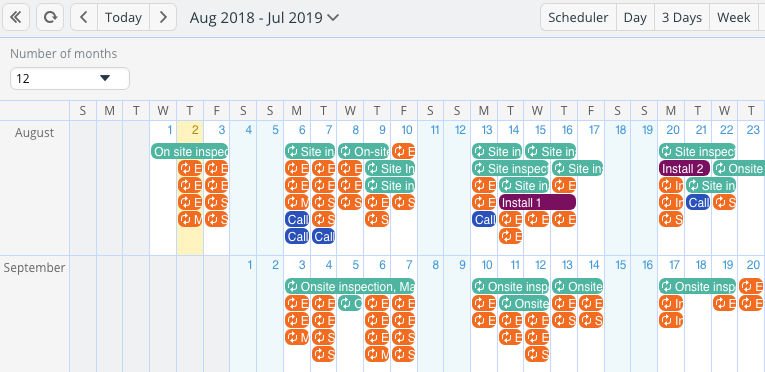Click the August month row label
765x372 pixels.
pos(34,133)
